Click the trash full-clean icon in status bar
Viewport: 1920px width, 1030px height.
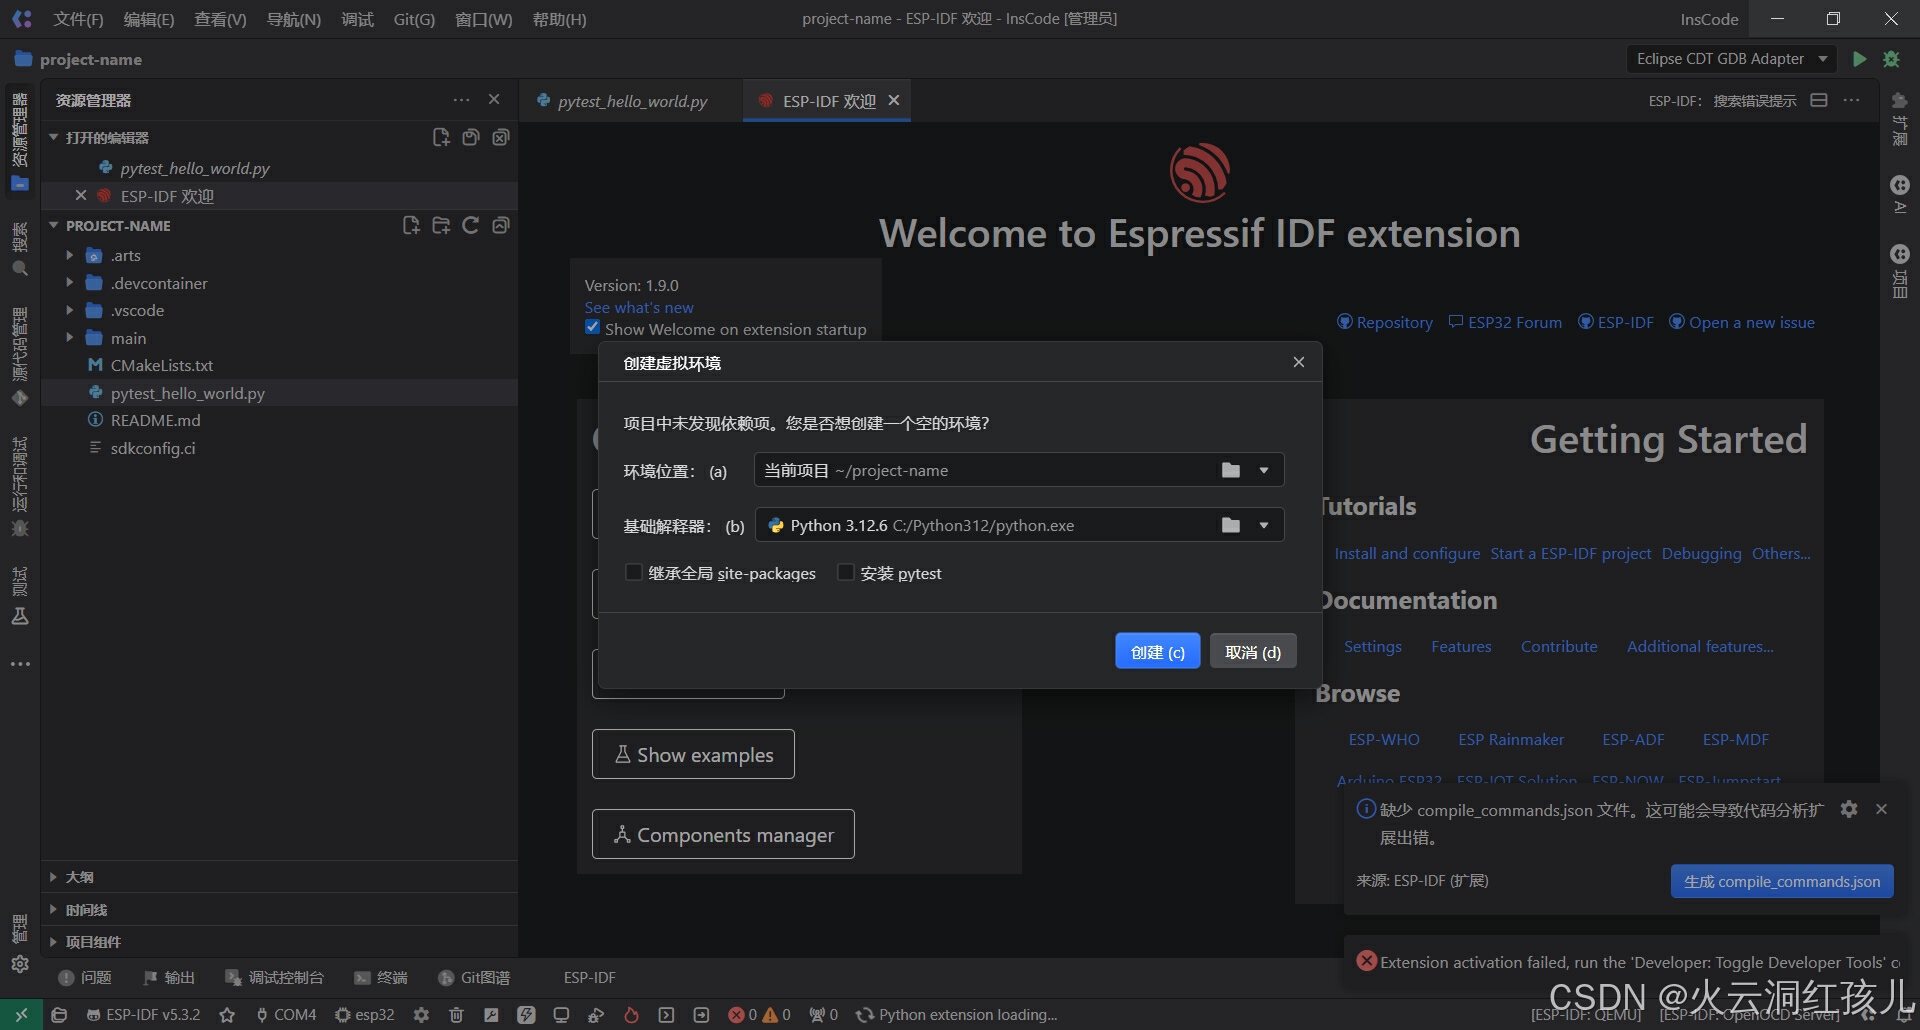tap(456, 1014)
